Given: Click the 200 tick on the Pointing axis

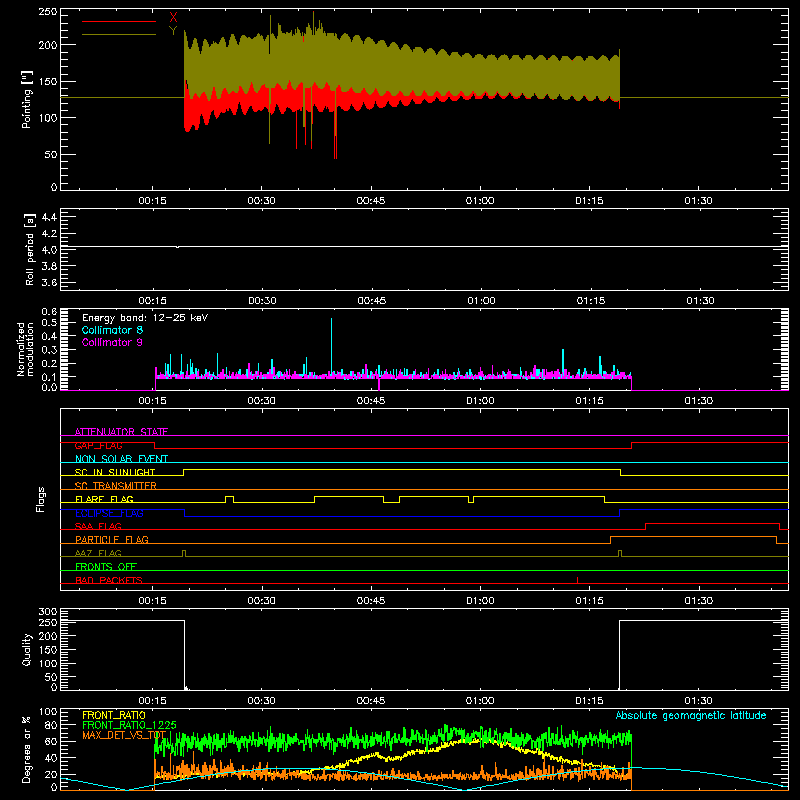Looking at the screenshot, I should click(x=47, y=45).
